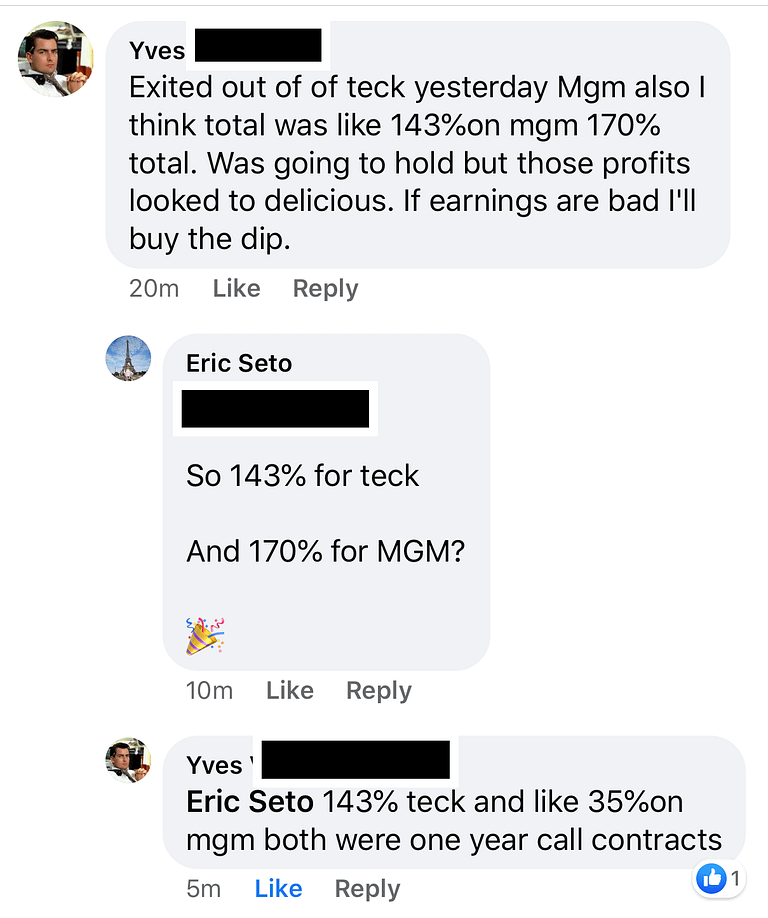Unlike the 5m-old reply from Yves
This screenshot has height=918, width=768.
(x=278, y=889)
